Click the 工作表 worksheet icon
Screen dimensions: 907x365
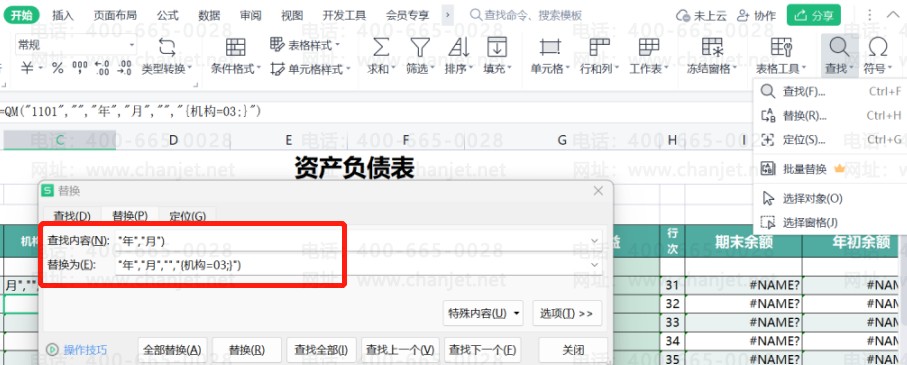click(648, 47)
